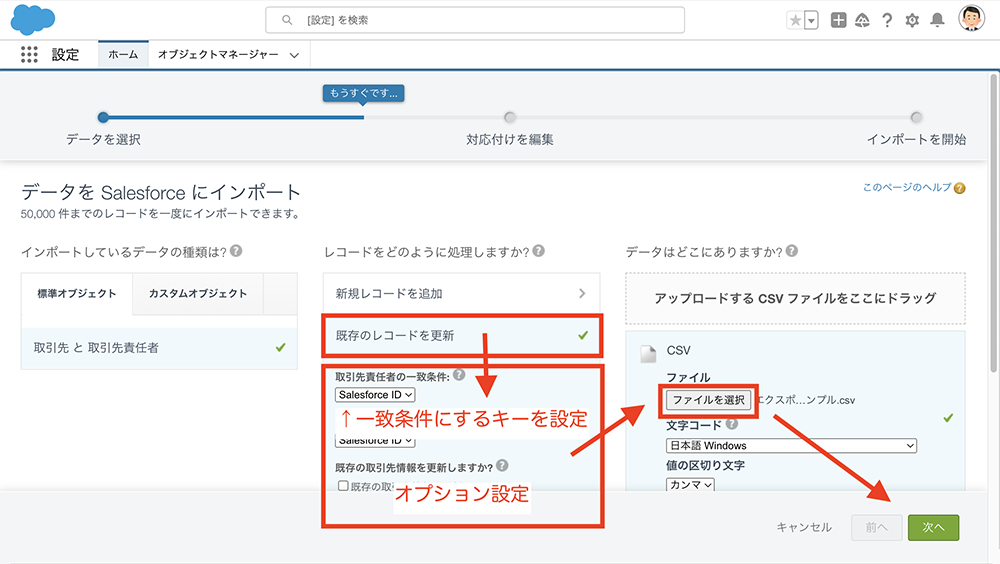Image resolution: width=1000 pixels, height=564 pixels.
Task: Select the カスタムオブジェクト tab
Action: tap(198, 293)
